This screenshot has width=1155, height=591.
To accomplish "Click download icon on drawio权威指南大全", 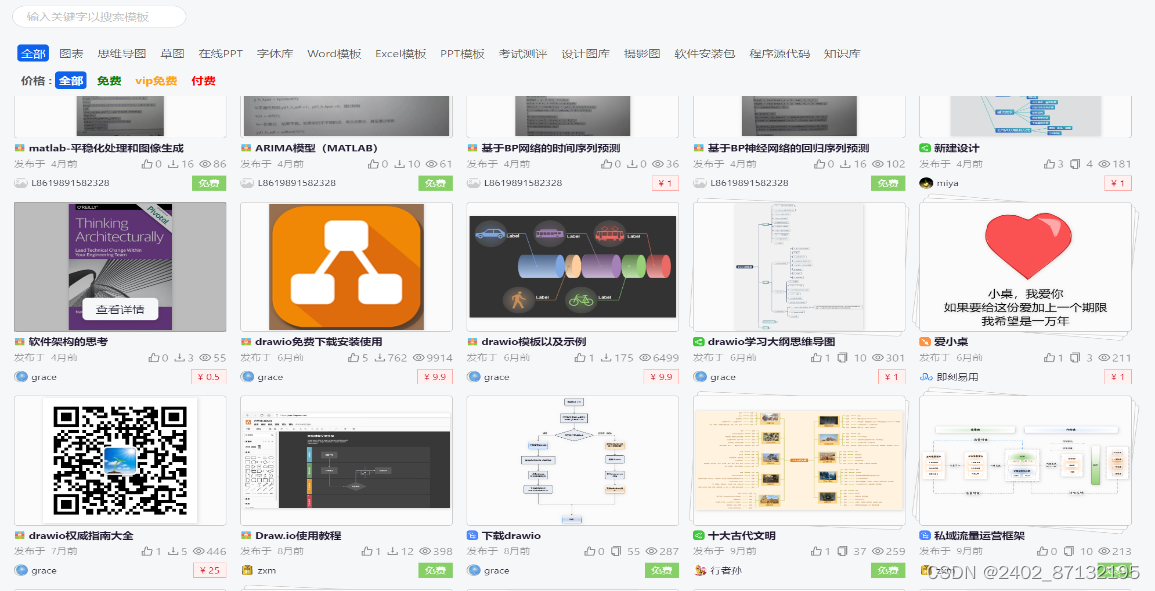I will coord(173,551).
